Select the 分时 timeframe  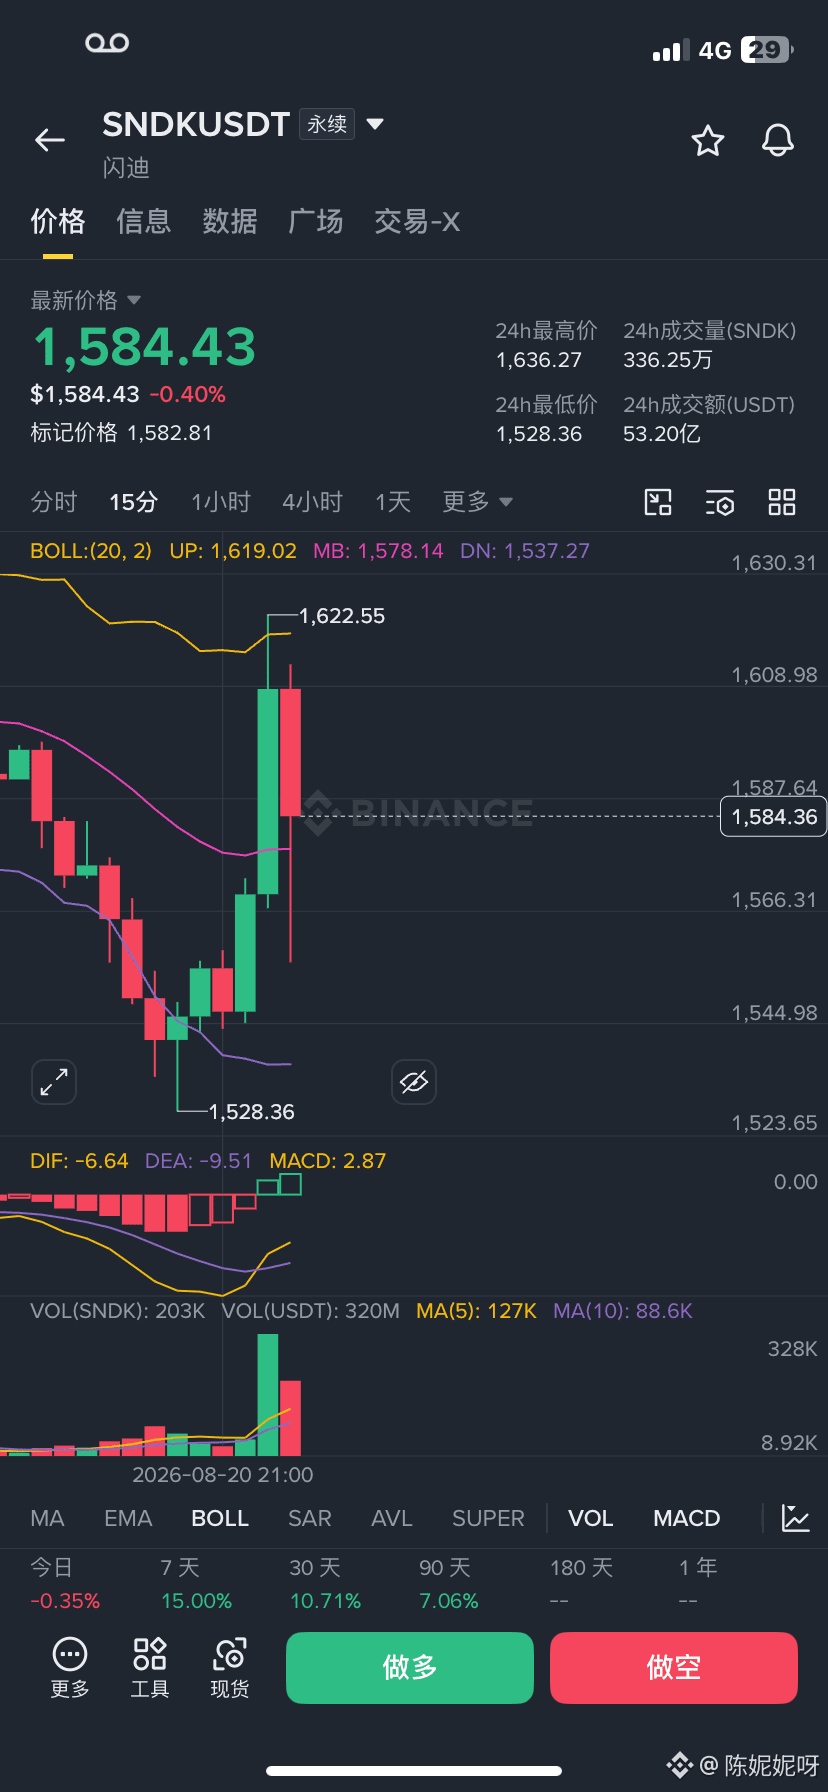pyautogui.click(x=54, y=502)
